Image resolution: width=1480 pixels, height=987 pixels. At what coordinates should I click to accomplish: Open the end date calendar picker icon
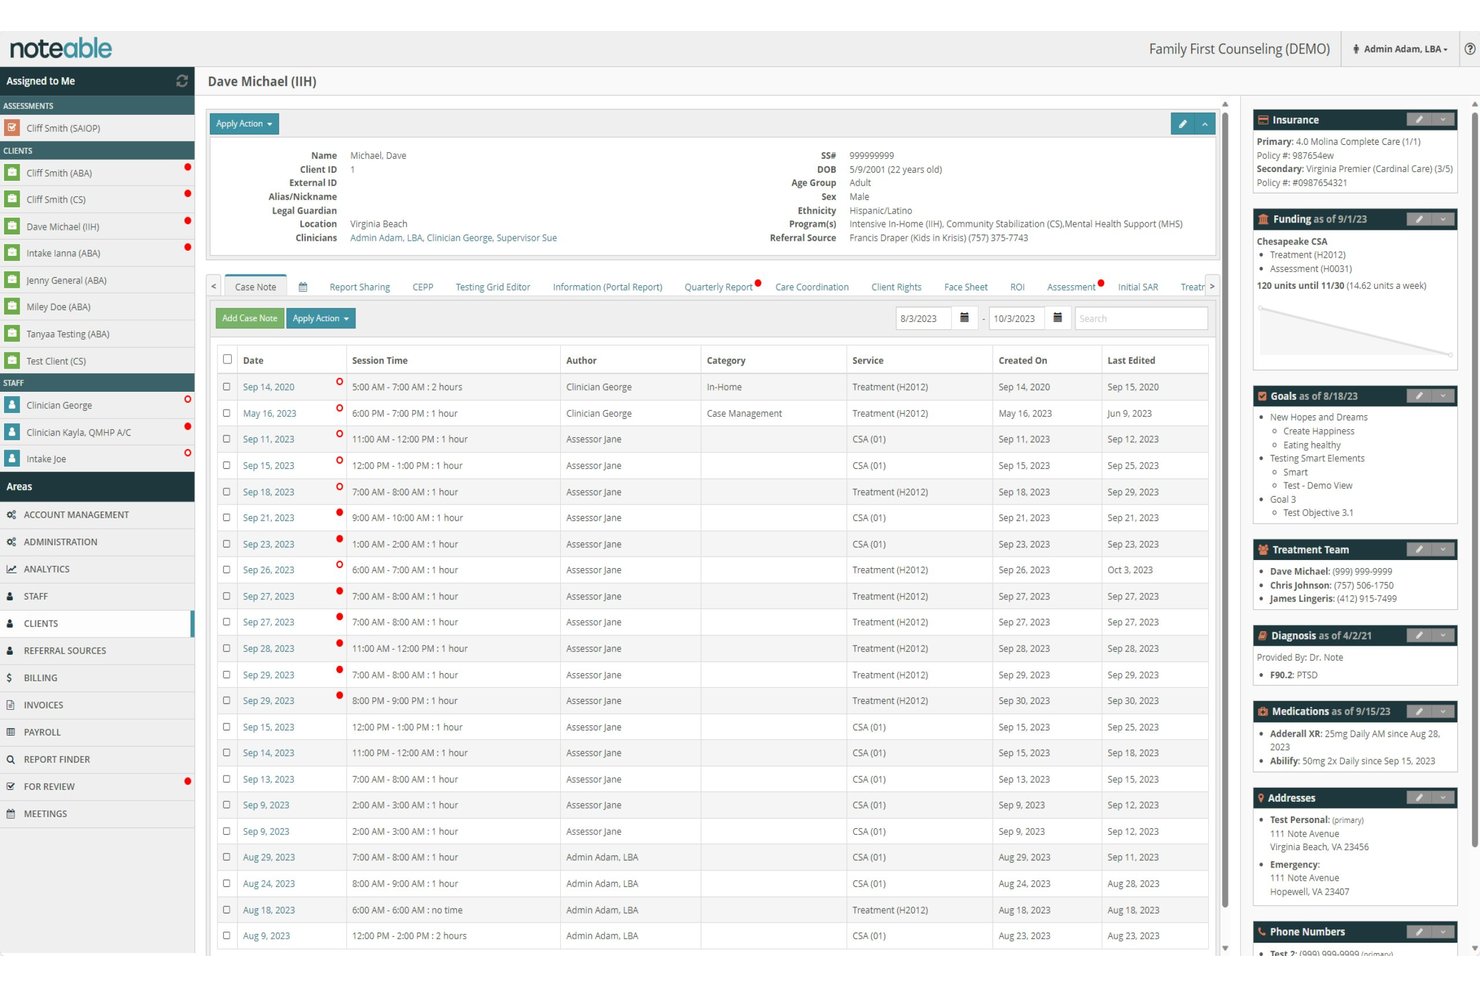pyautogui.click(x=1058, y=318)
